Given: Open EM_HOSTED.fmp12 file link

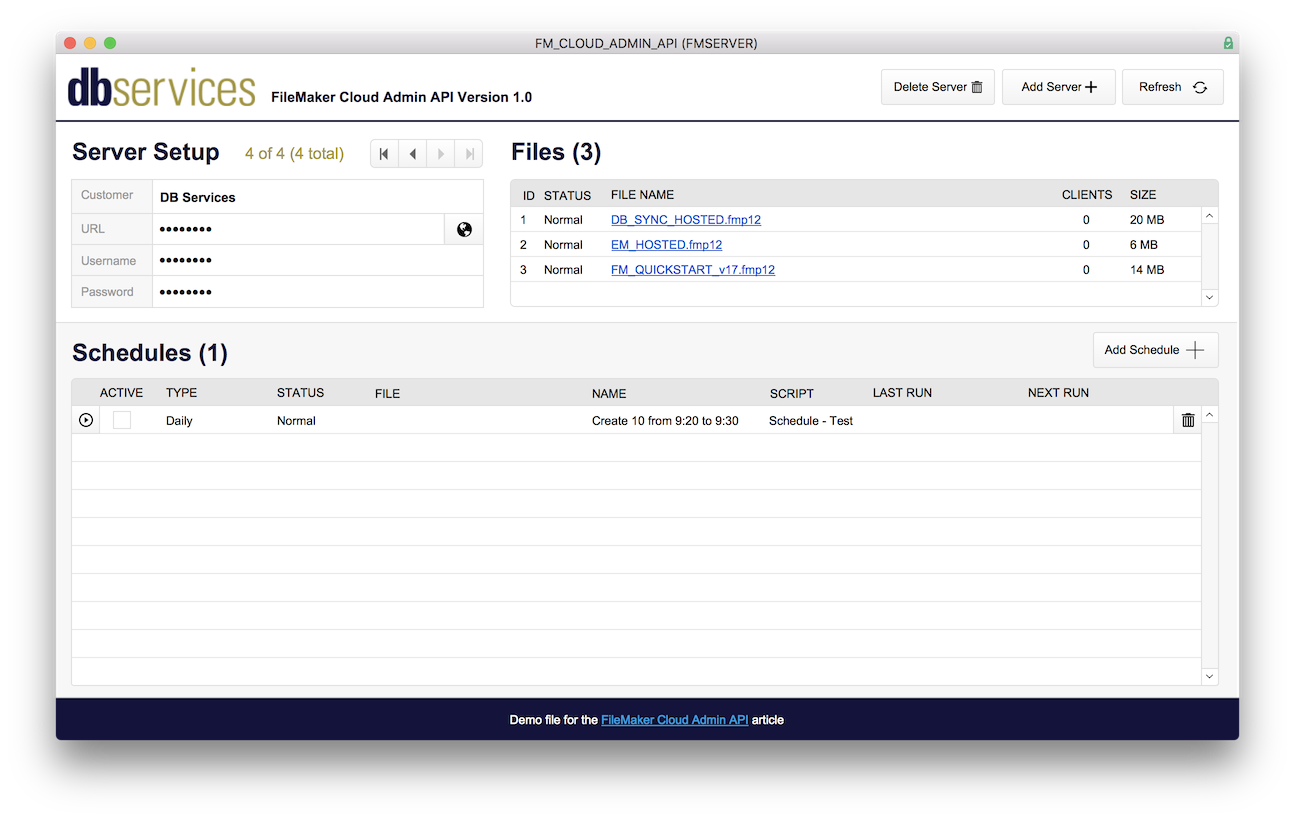Looking at the screenshot, I should coord(666,244).
